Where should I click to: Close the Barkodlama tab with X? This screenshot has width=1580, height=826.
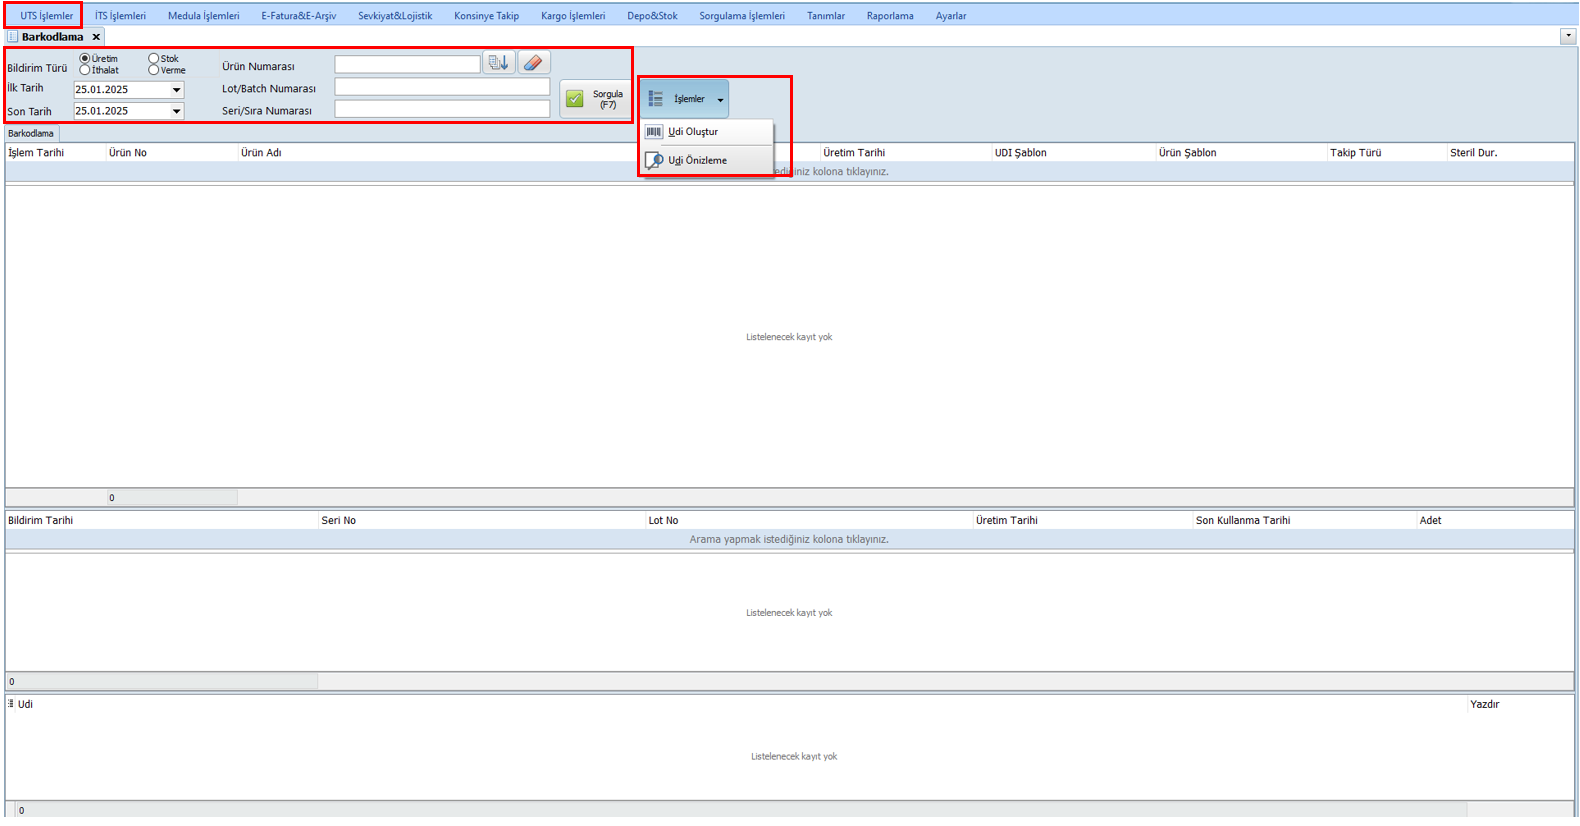pos(96,37)
